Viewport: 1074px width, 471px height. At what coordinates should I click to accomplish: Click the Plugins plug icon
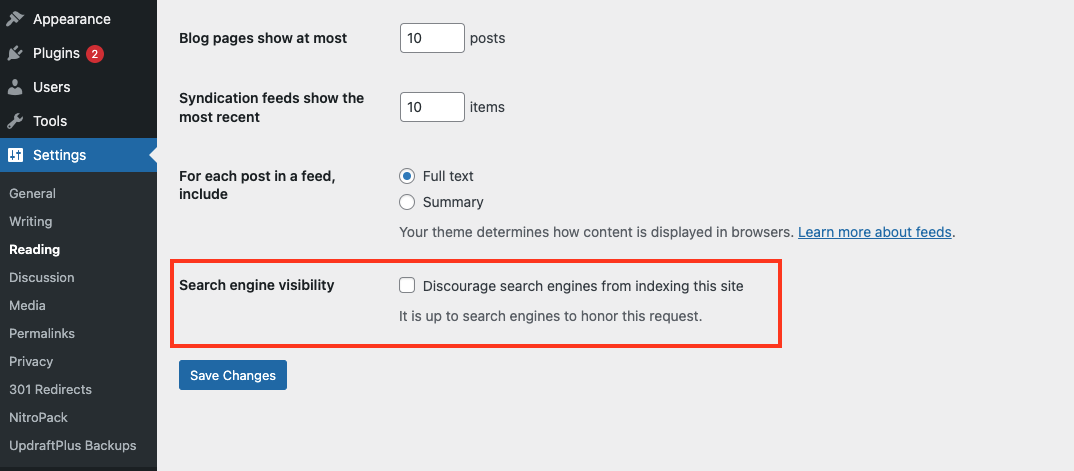[15, 53]
